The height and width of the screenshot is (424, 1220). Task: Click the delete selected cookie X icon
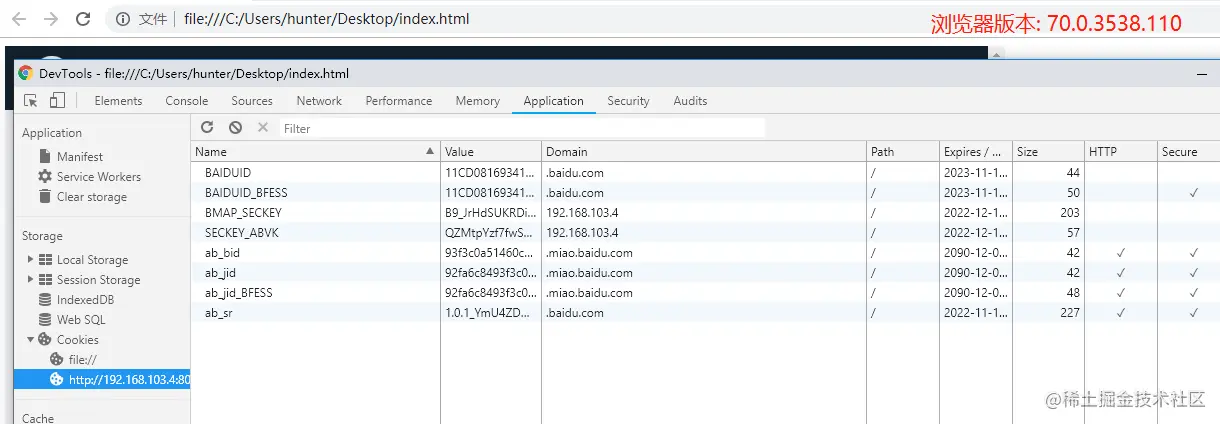(263, 128)
